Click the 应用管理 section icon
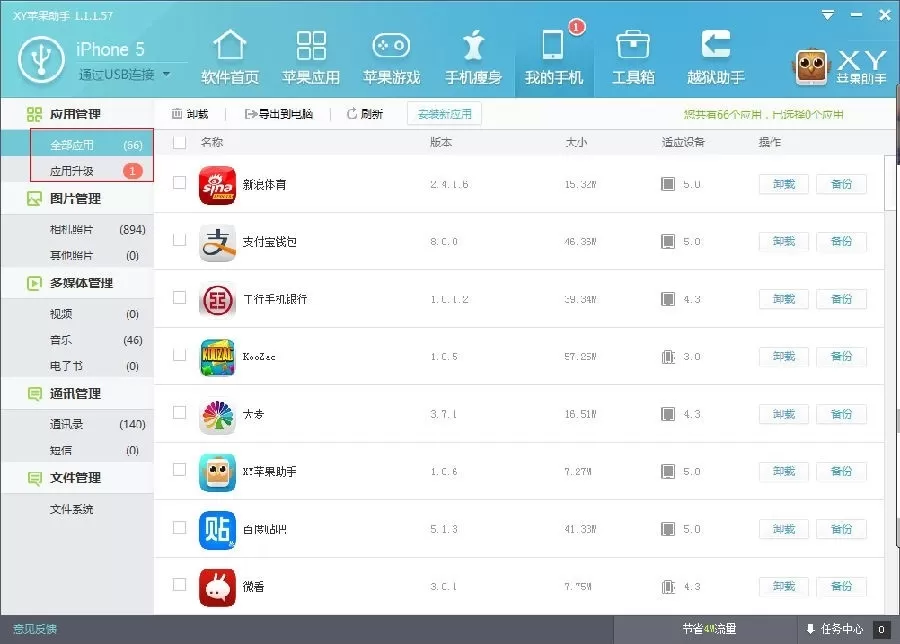 point(34,114)
